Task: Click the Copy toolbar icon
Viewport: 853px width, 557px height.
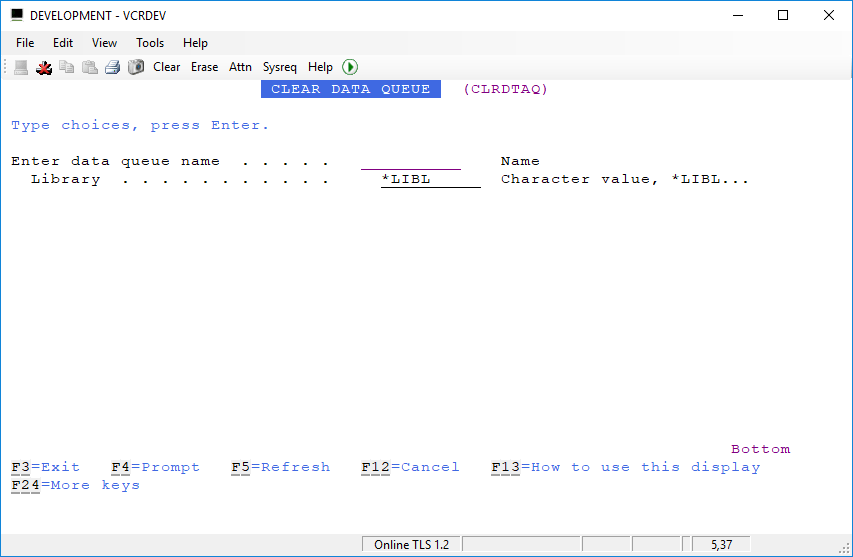Action: click(x=66, y=67)
